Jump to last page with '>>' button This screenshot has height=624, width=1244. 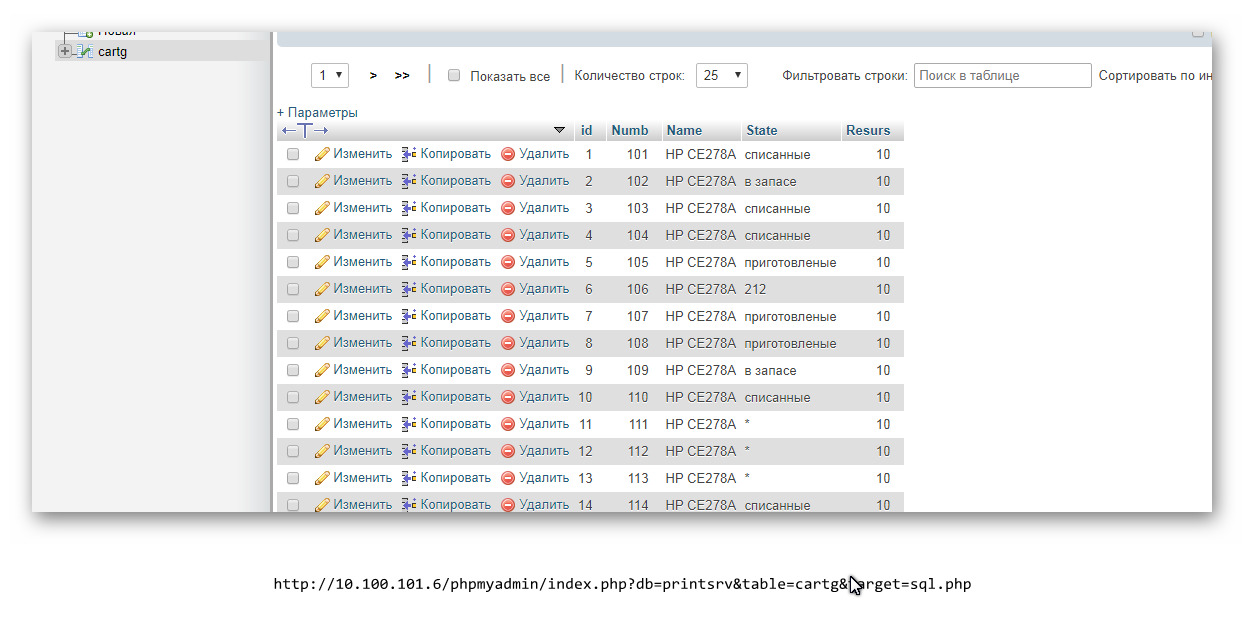coord(402,75)
